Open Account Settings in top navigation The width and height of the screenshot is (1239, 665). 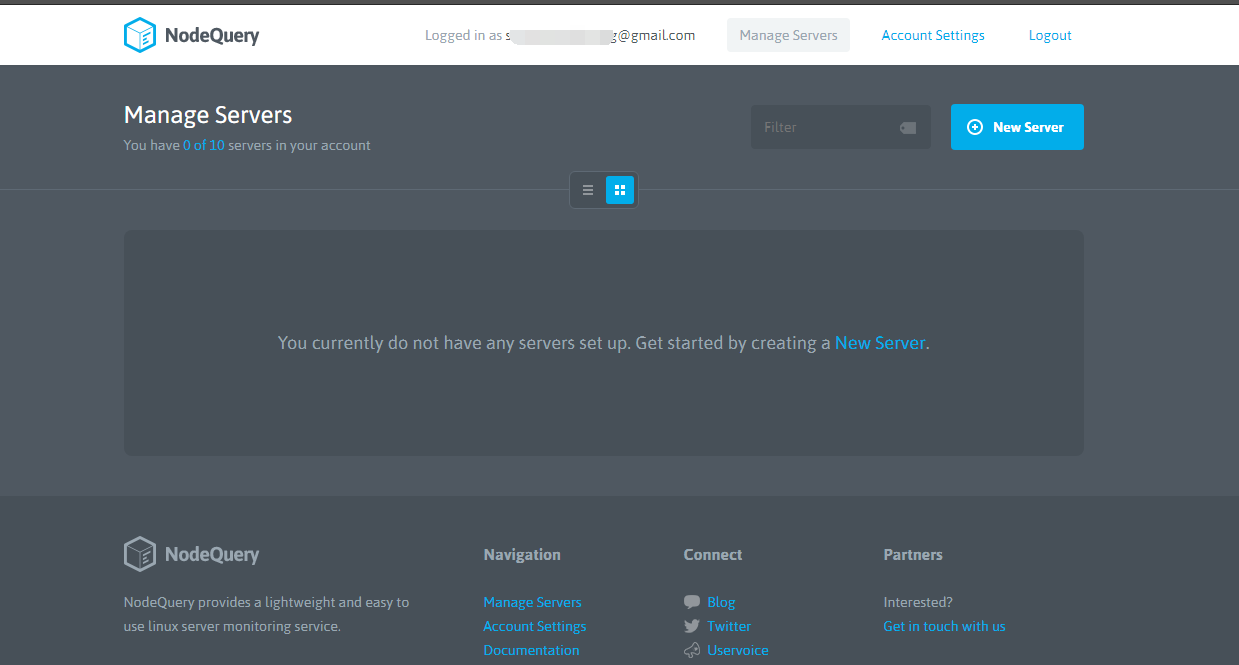point(933,35)
